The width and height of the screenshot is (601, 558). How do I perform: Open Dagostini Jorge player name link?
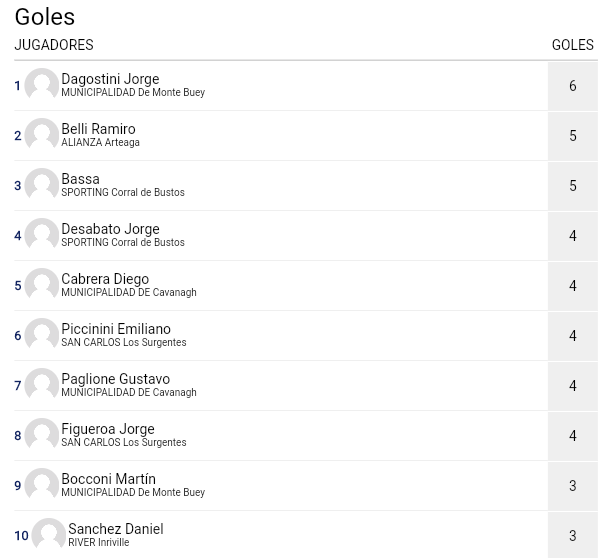tap(110, 79)
